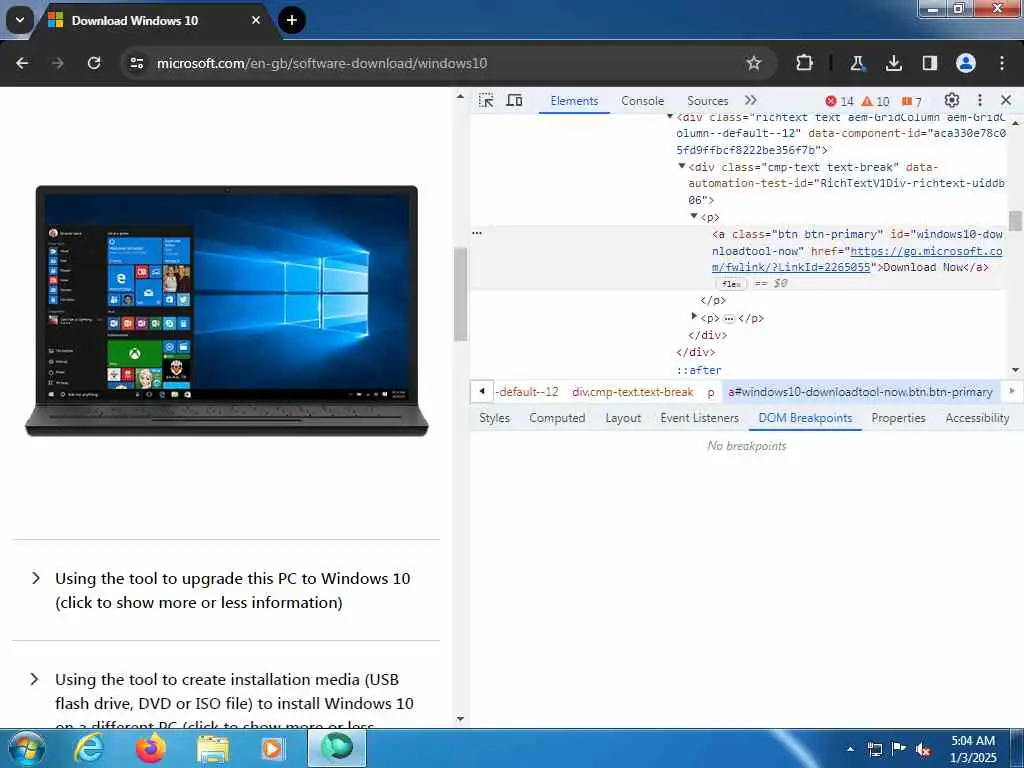Click the webpage vertical scrollbar thumb
This screenshot has height=768, width=1024.
(460, 295)
